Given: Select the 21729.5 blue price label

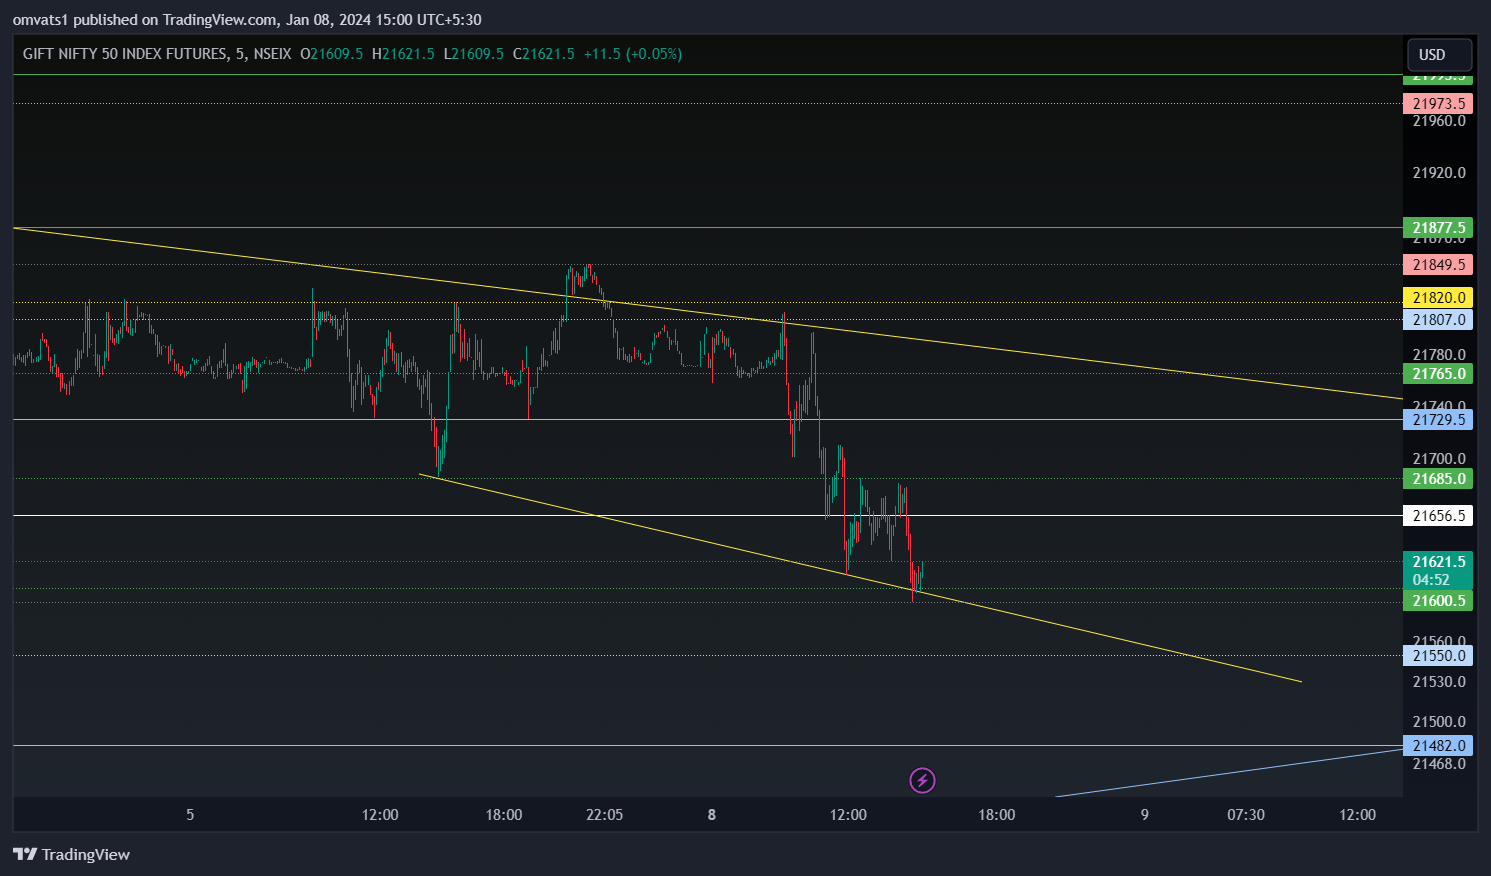Looking at the screenshot, I should click(1438, 420).
